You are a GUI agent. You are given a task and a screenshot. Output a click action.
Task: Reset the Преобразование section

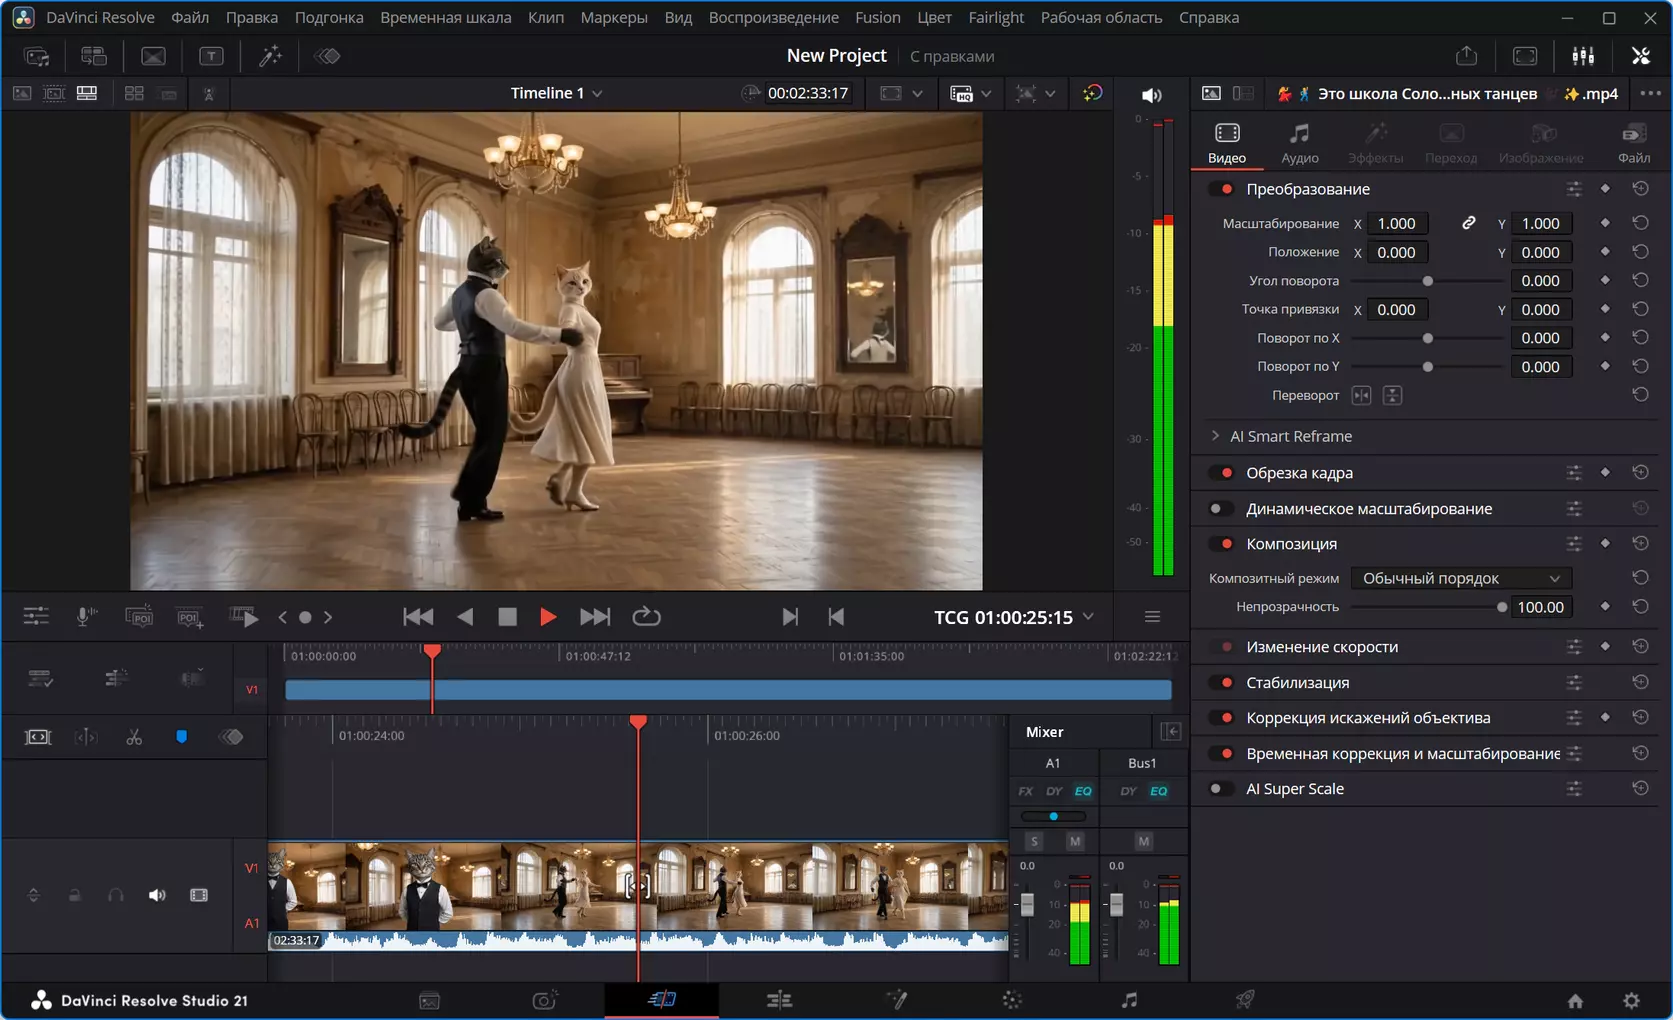coord(1640,189)
